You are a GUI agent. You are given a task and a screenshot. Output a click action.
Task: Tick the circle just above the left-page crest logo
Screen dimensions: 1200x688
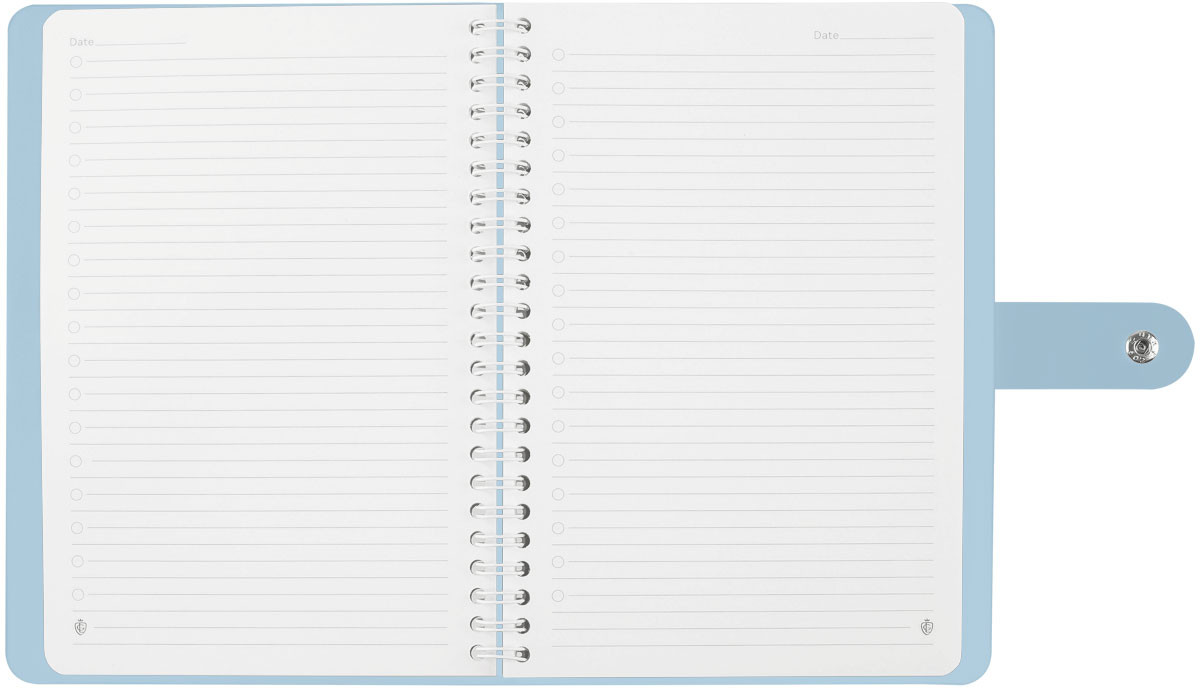(77, 594)
